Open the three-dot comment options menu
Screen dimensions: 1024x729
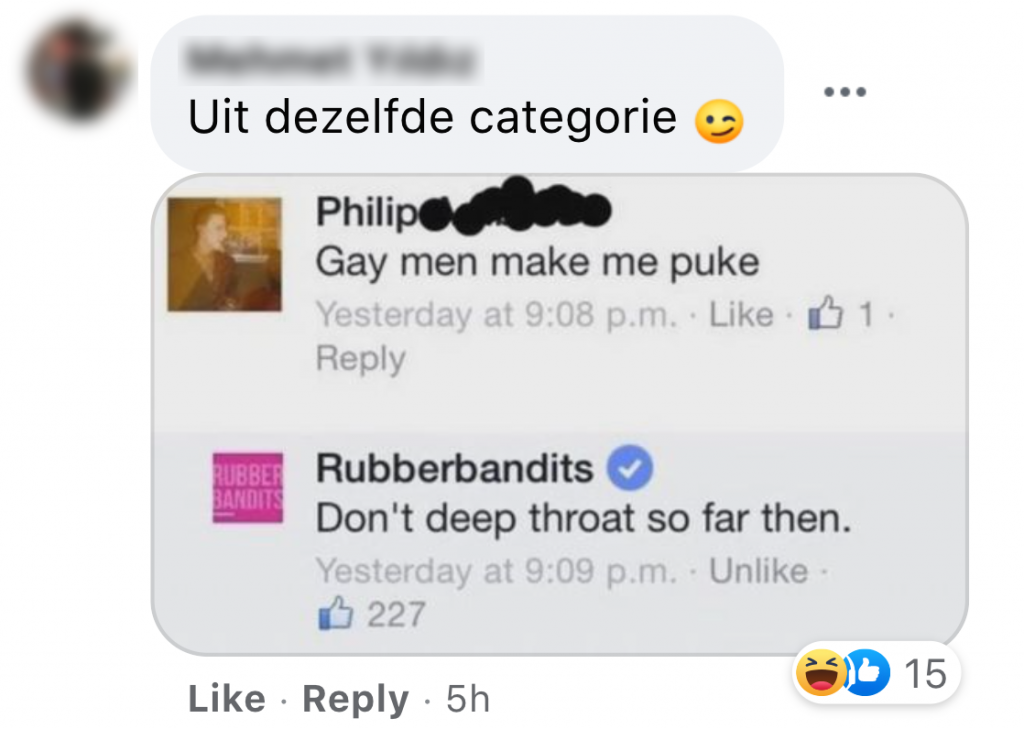point(844,91)
